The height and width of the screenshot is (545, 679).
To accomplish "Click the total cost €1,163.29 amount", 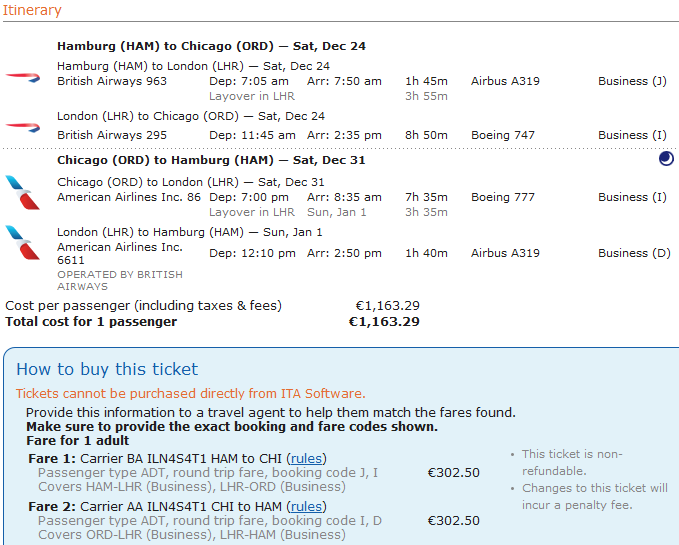I will (x=383, y=322).
